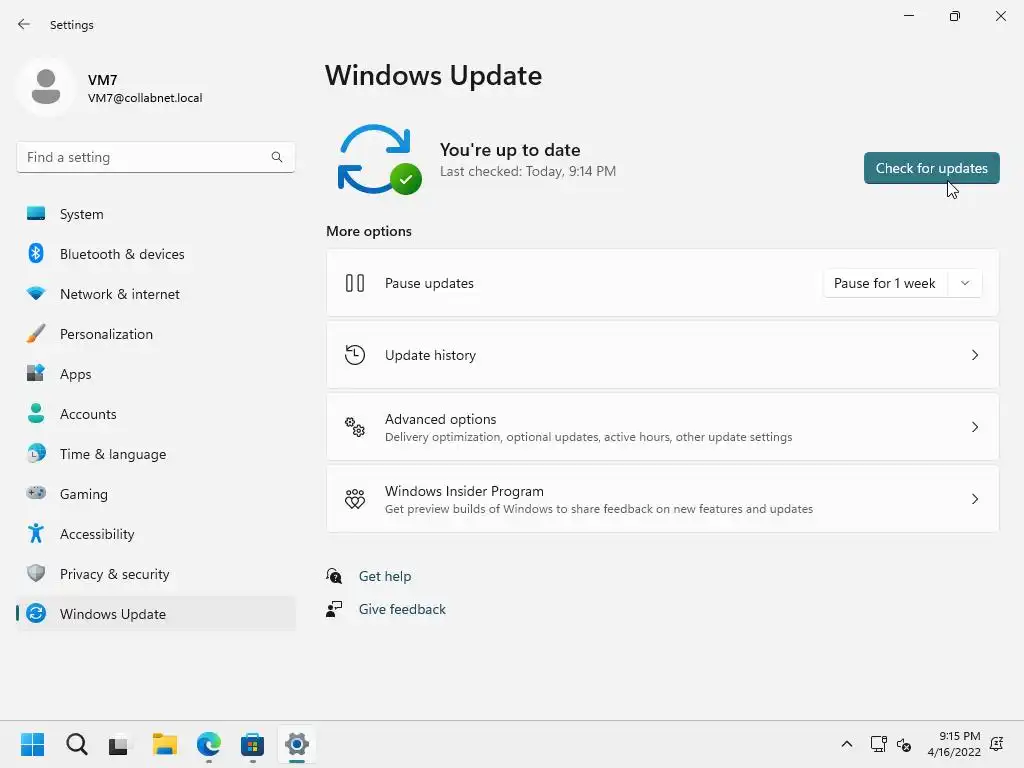Click the taskbar clock showing 9:15 PM
The width and height of the screenshot is (1024, 768).
pyautogui.click(x=954, y=744)
